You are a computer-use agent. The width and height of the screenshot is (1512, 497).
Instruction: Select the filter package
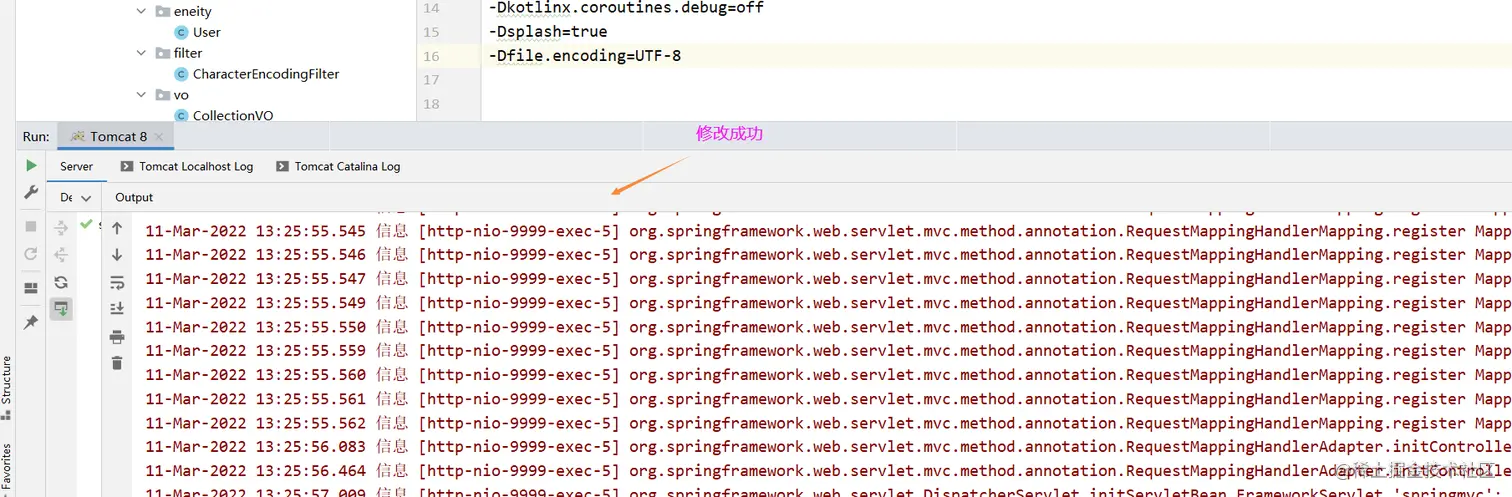pos(179,53)
